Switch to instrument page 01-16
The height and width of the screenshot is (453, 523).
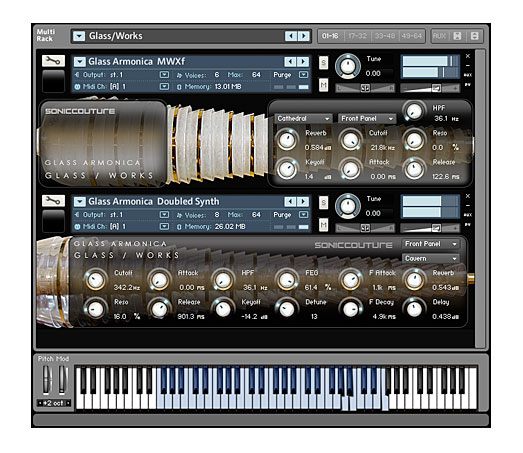(330, 36)
